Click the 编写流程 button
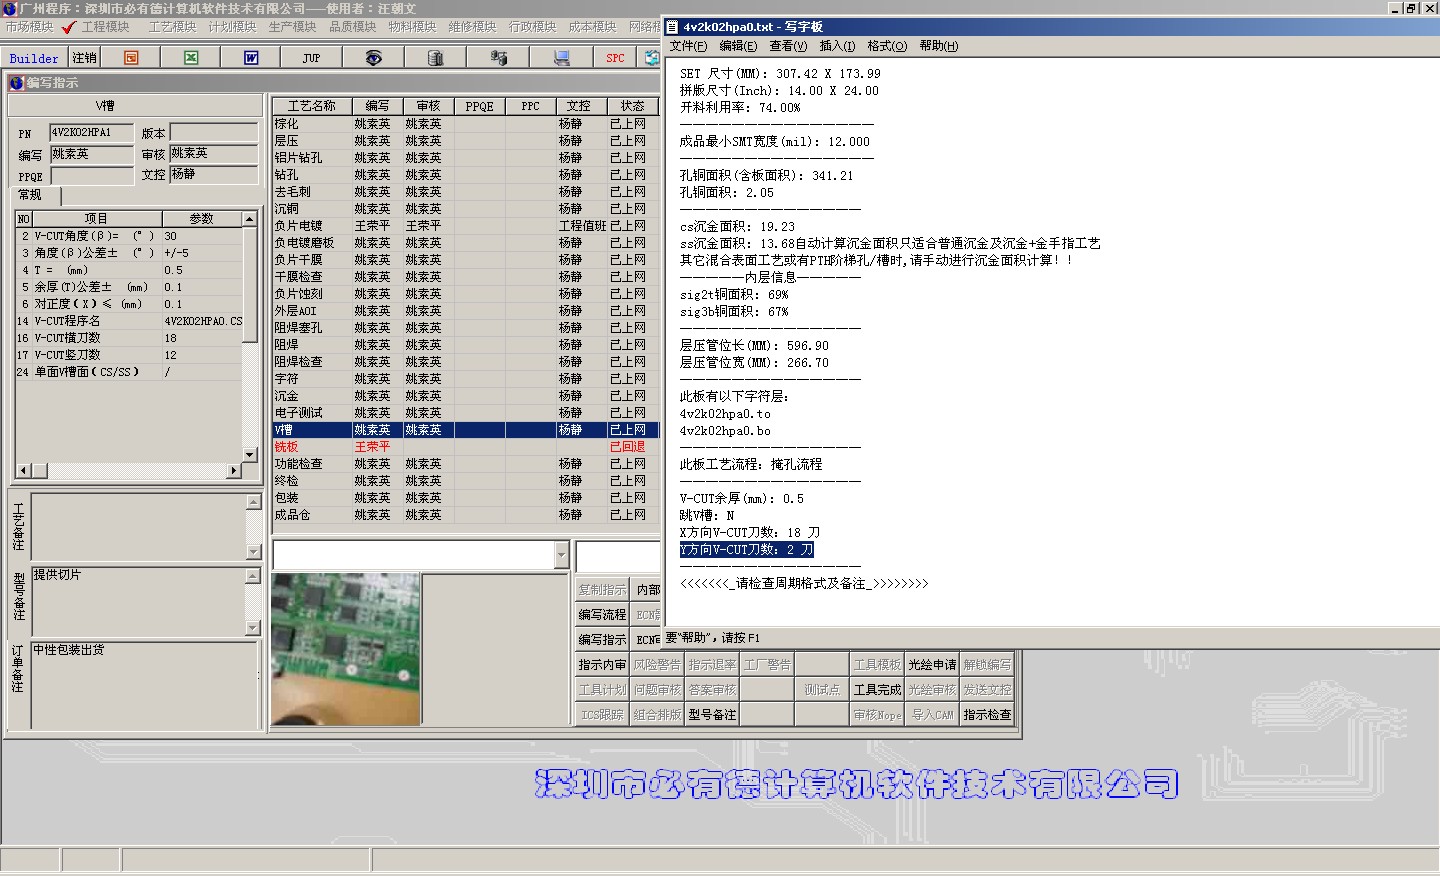Screen dimensions: 1440x876 [602, 615]
